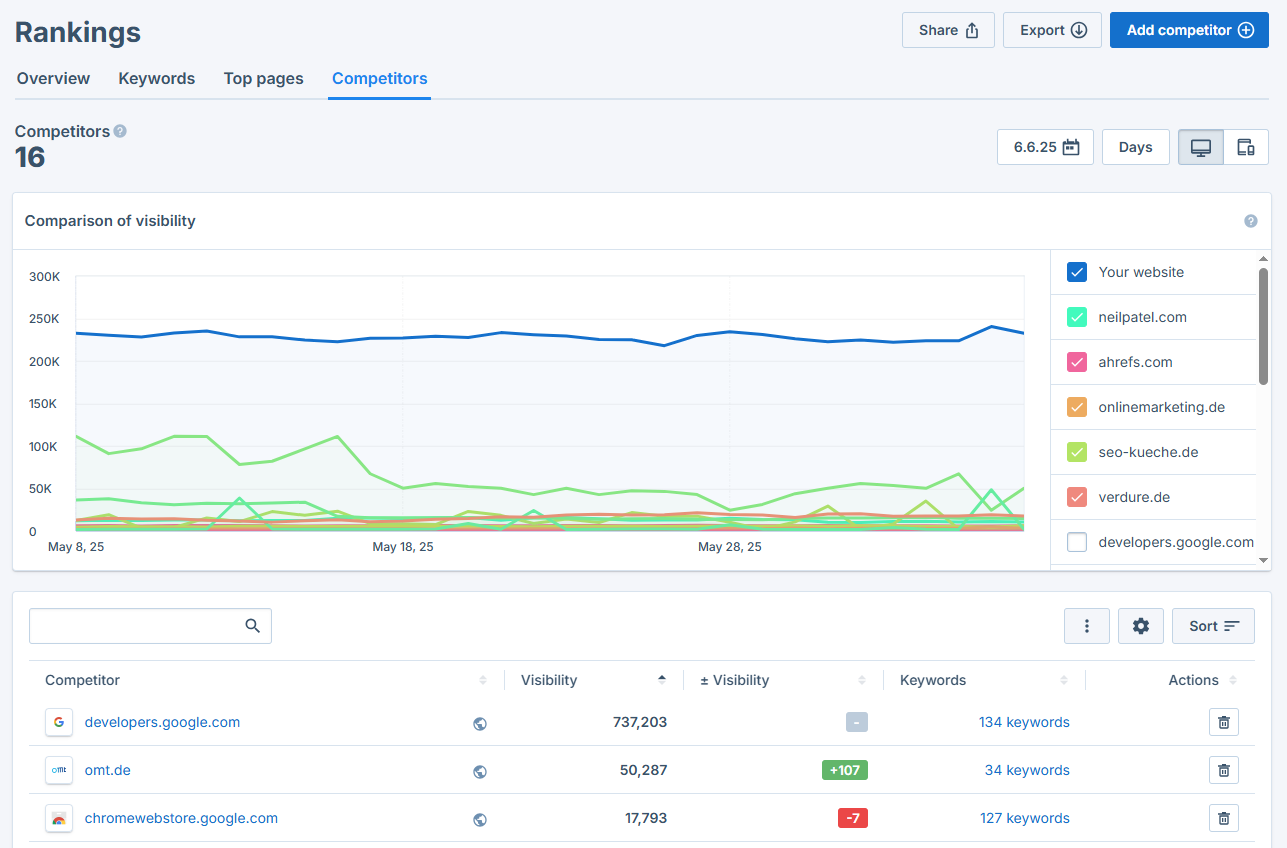Switch to the Keywords tab

156,78
